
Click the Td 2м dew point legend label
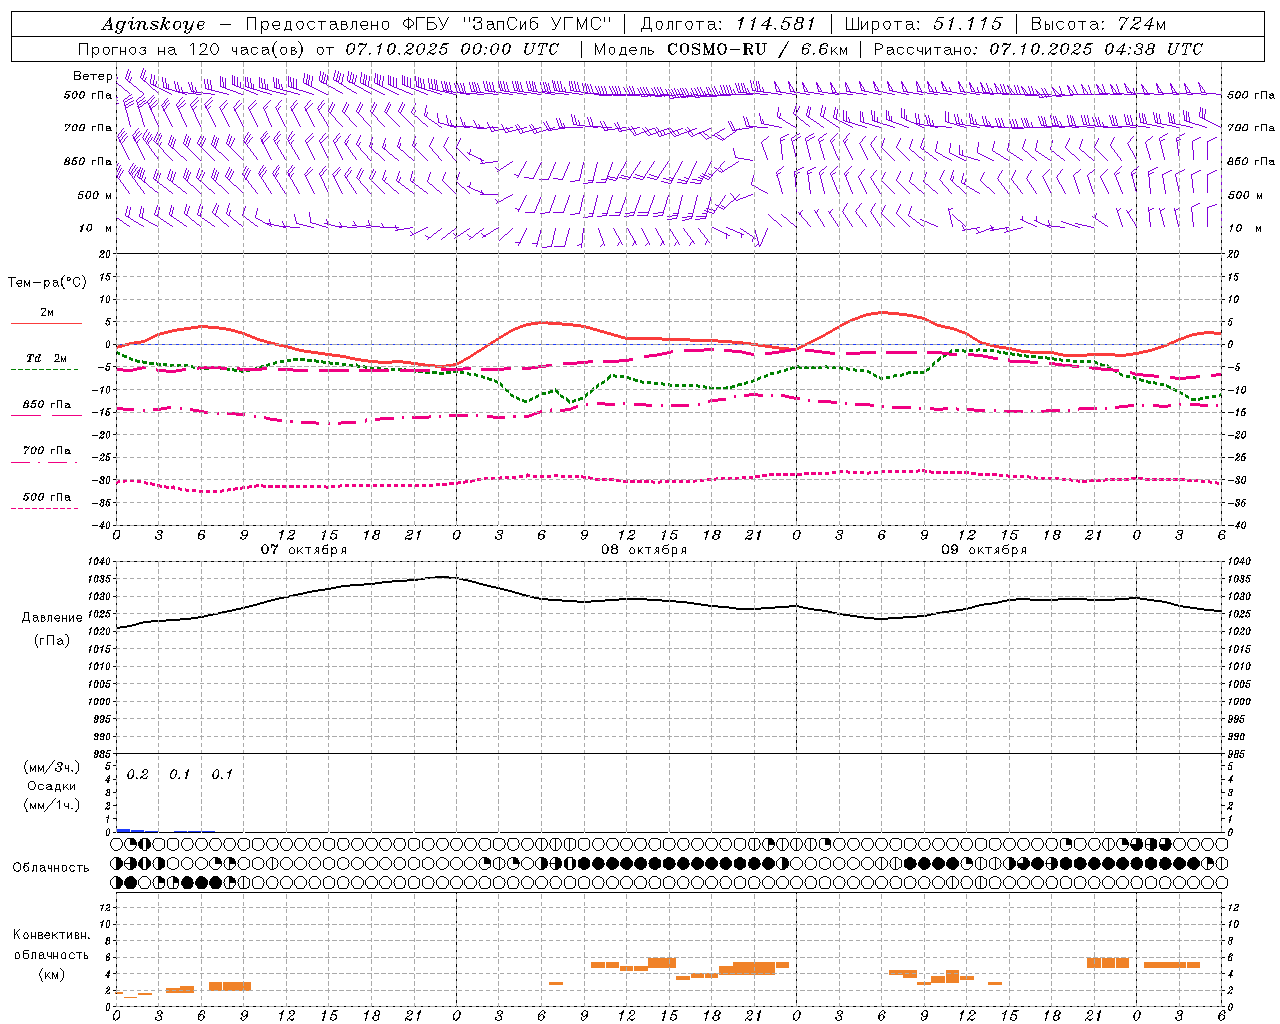coord(47,358)
